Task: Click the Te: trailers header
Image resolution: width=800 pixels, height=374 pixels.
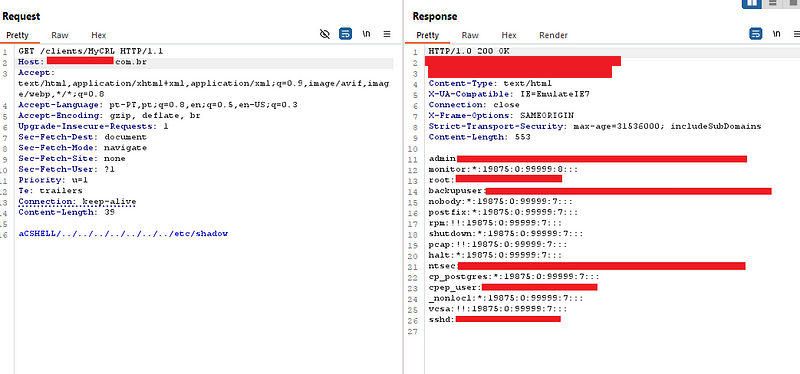Action: point(50,190)
